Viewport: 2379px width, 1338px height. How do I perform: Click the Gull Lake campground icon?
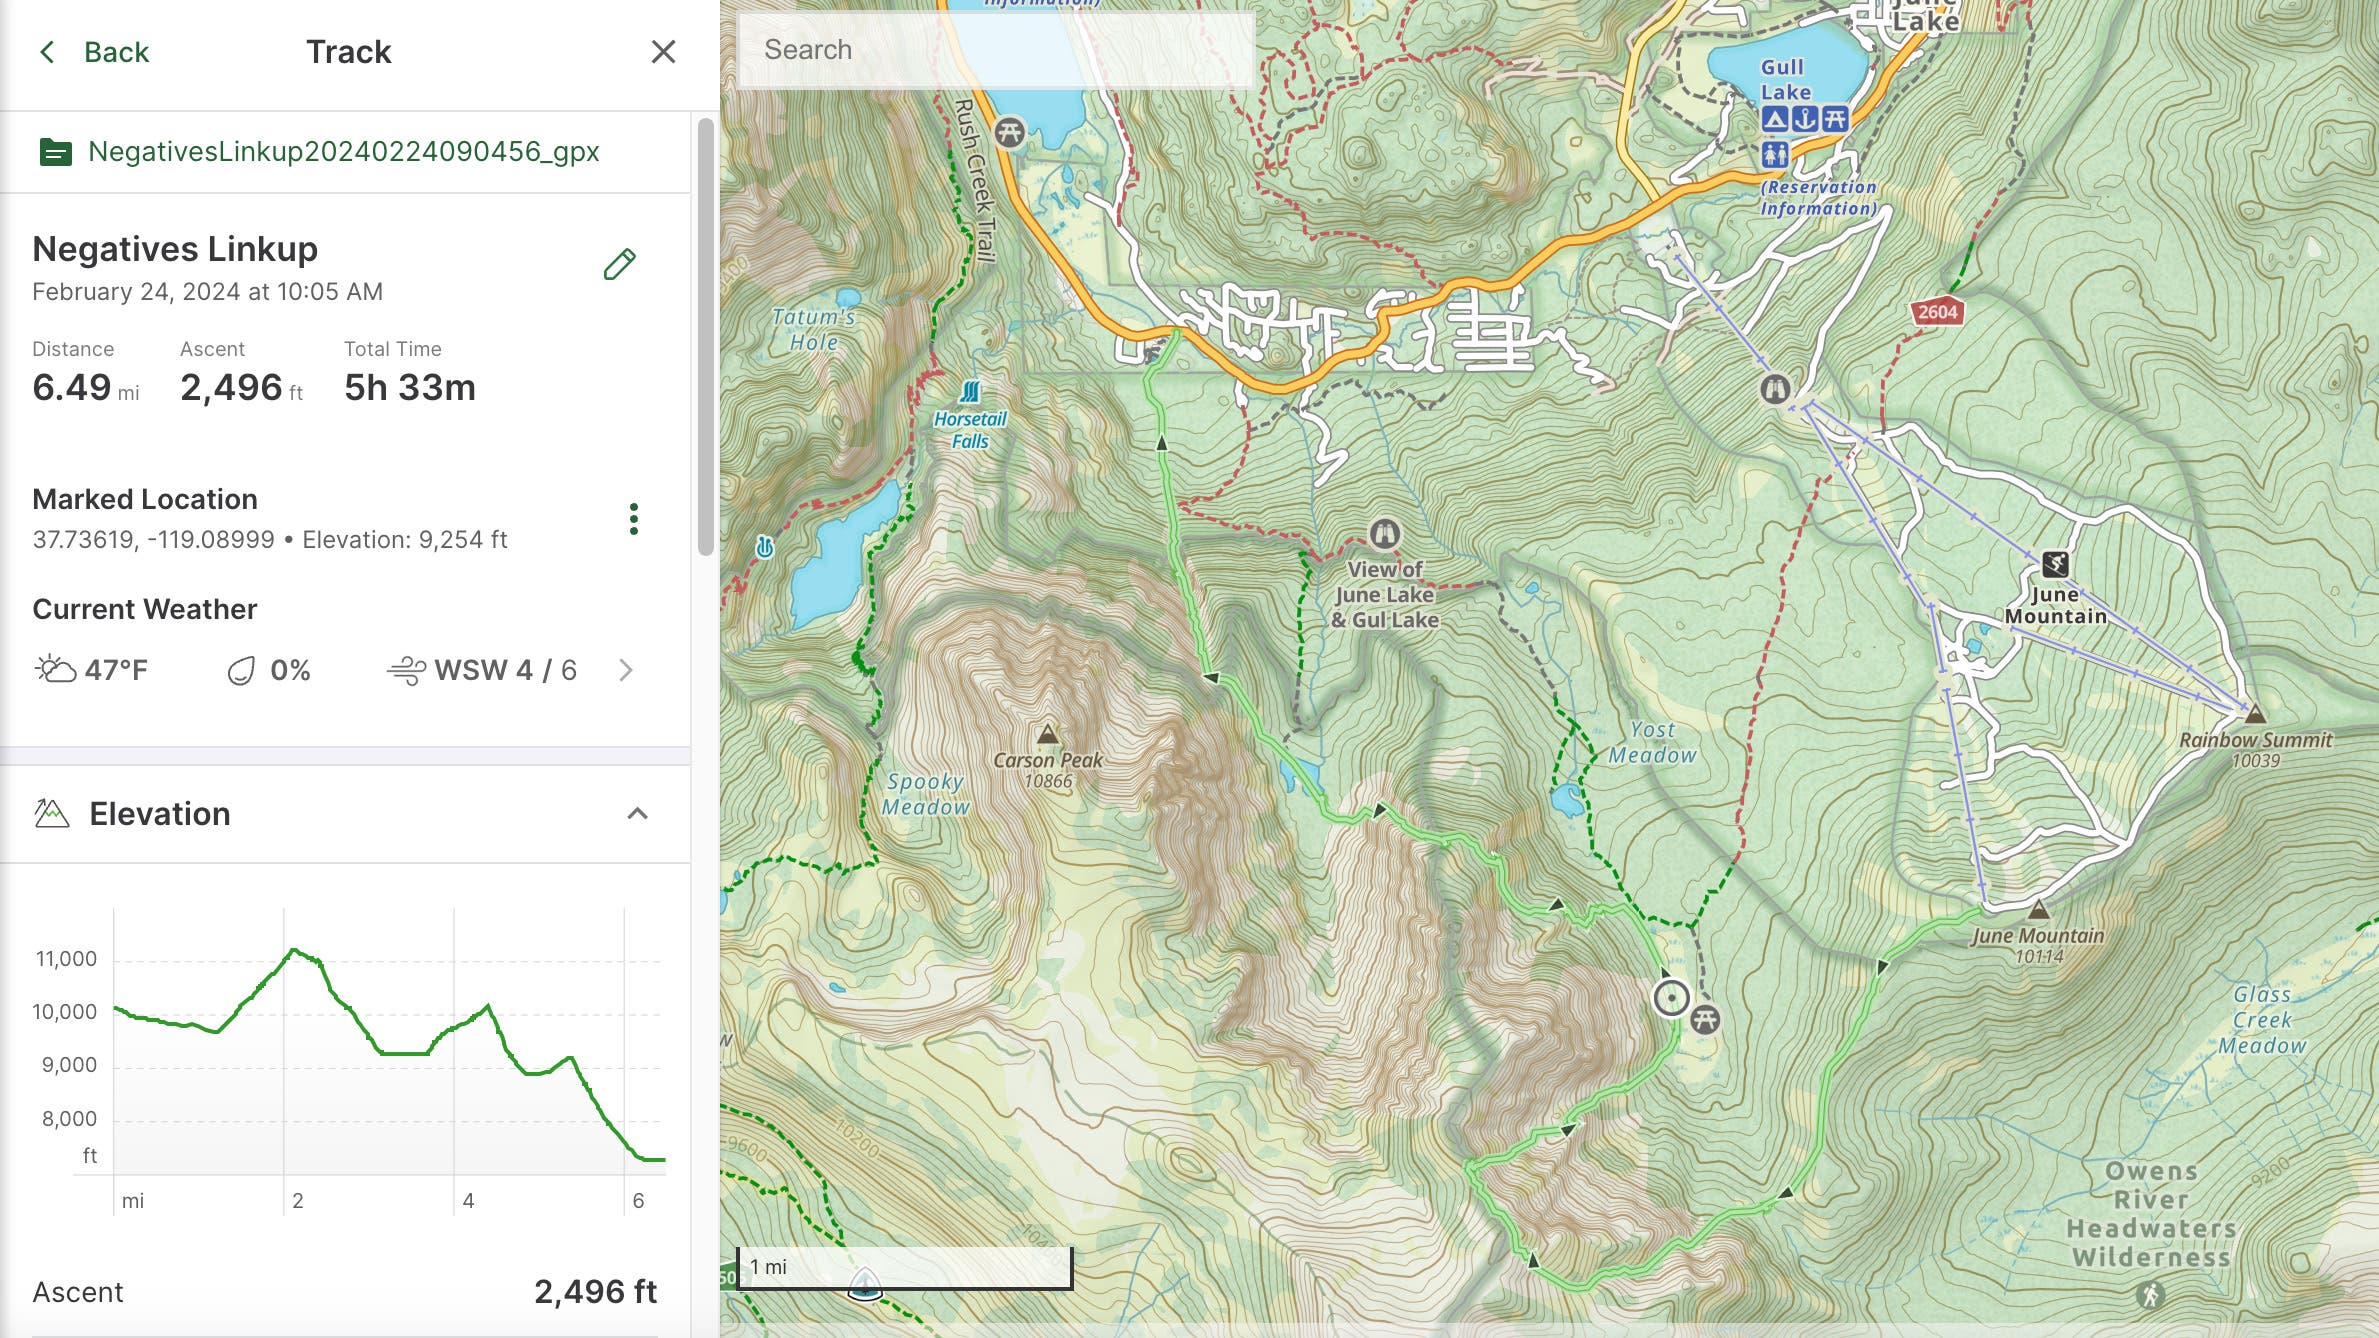tap(1775, 120)
